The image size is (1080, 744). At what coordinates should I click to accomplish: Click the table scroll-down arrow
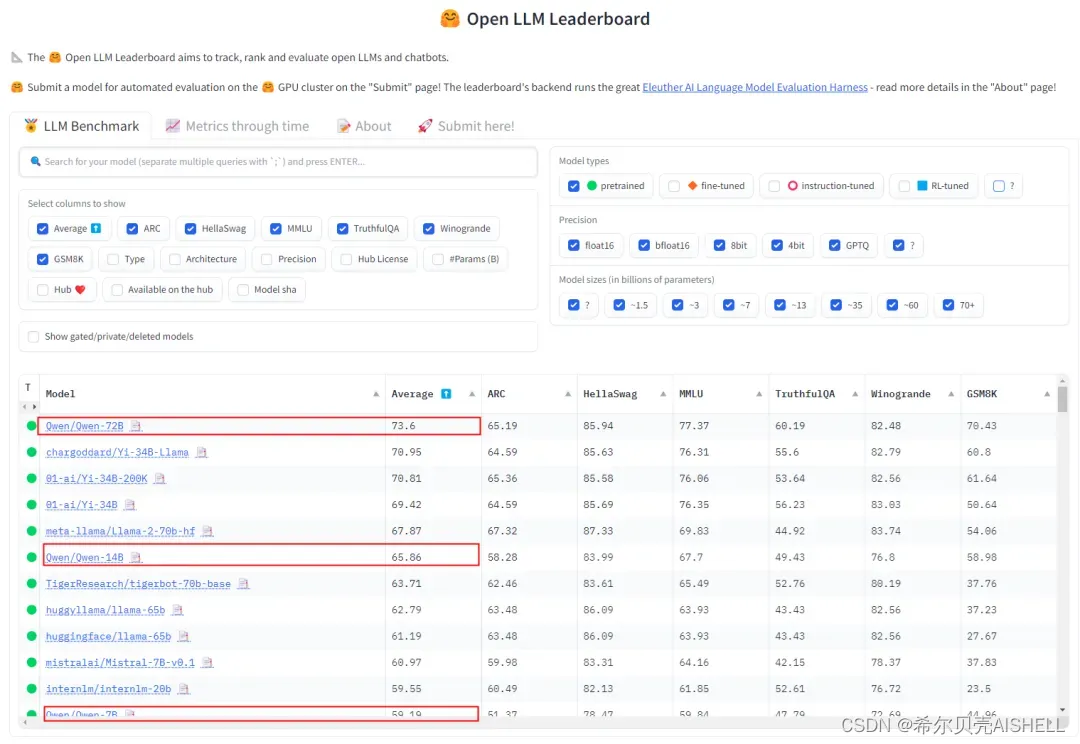tap(1063, 710)
